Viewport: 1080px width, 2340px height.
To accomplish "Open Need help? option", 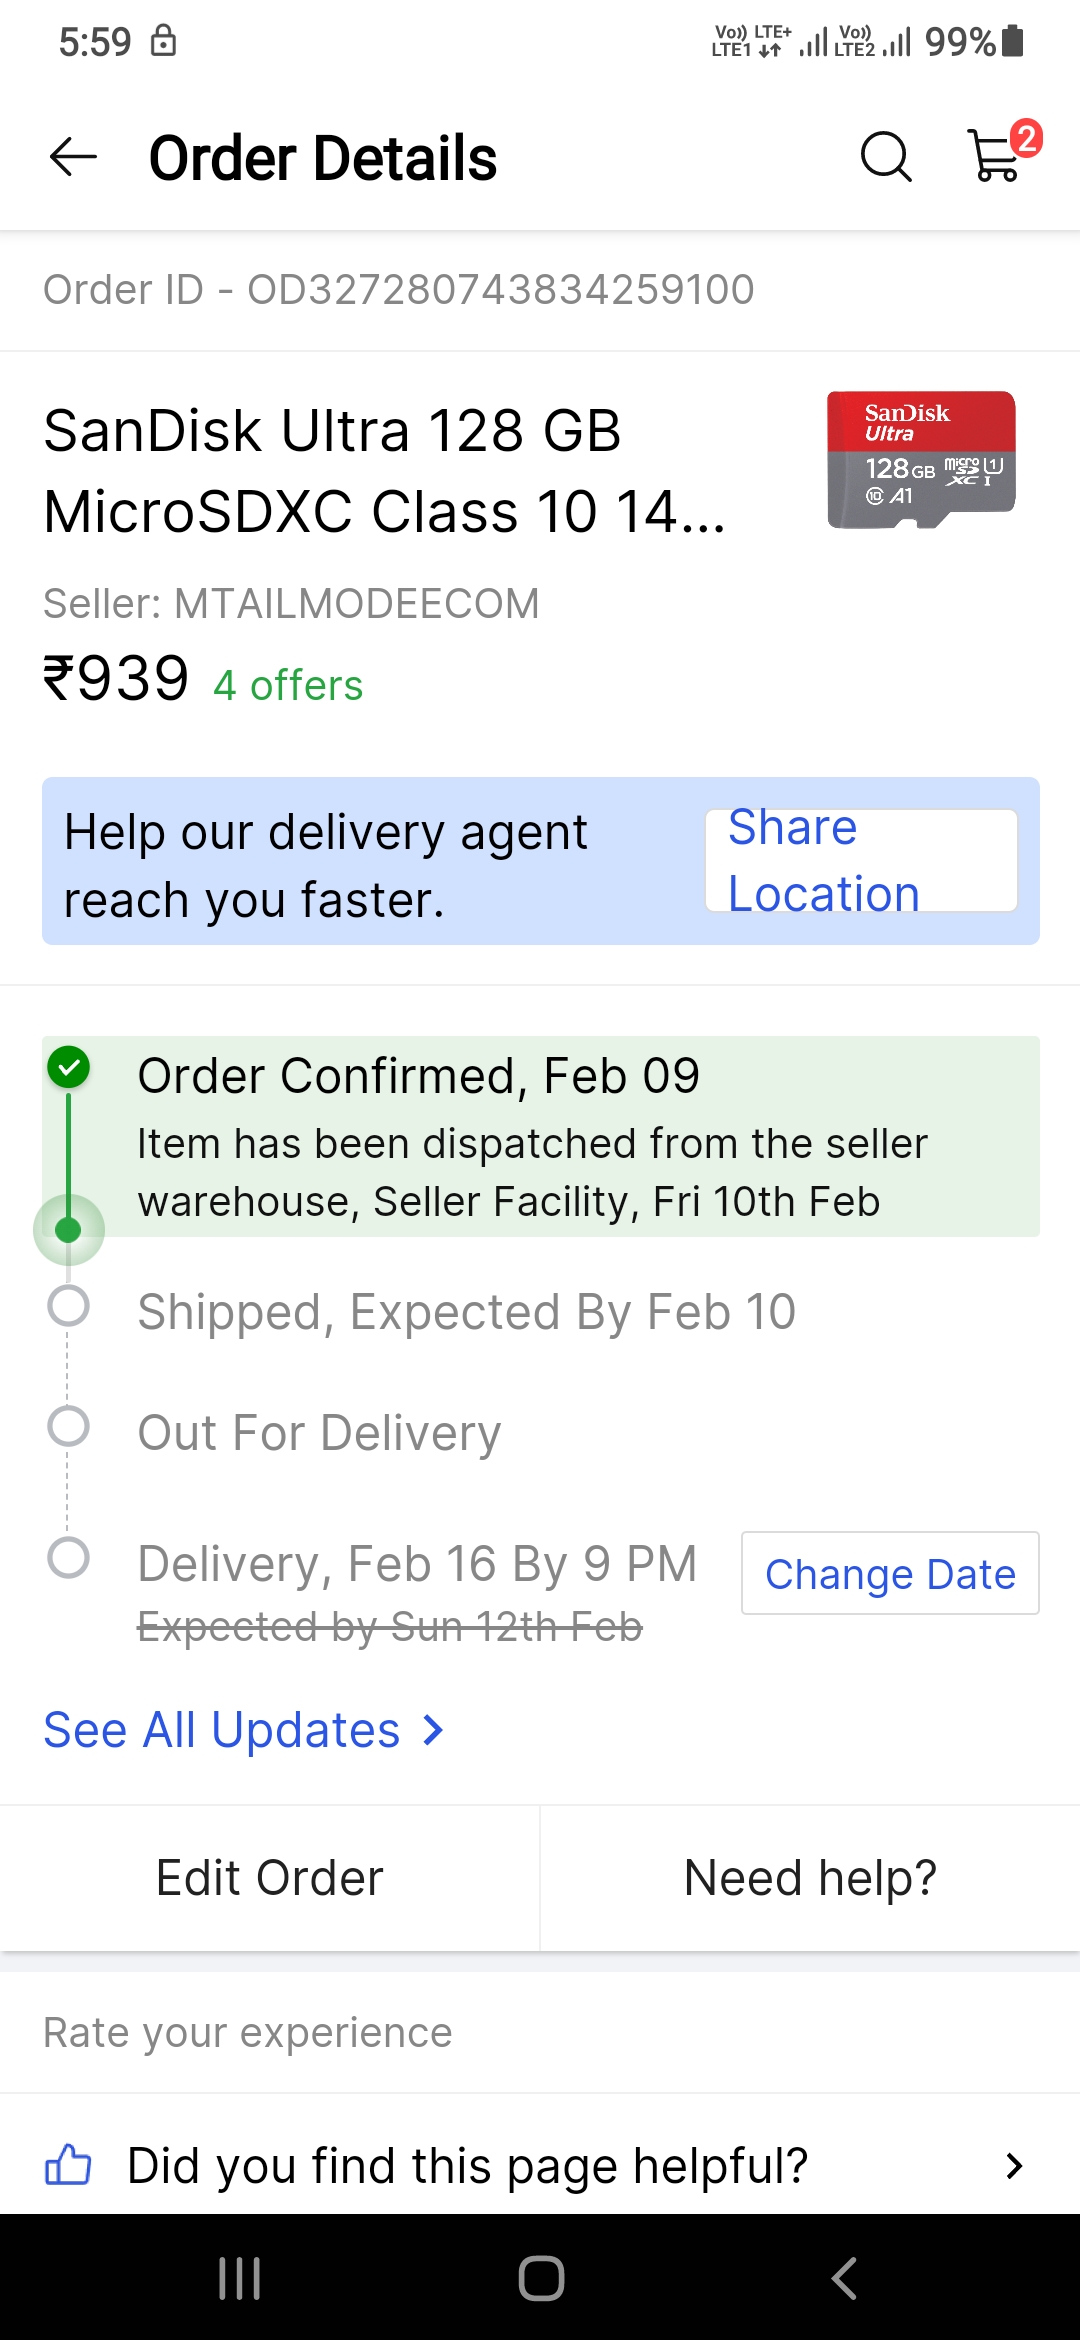I will 810,1878.
